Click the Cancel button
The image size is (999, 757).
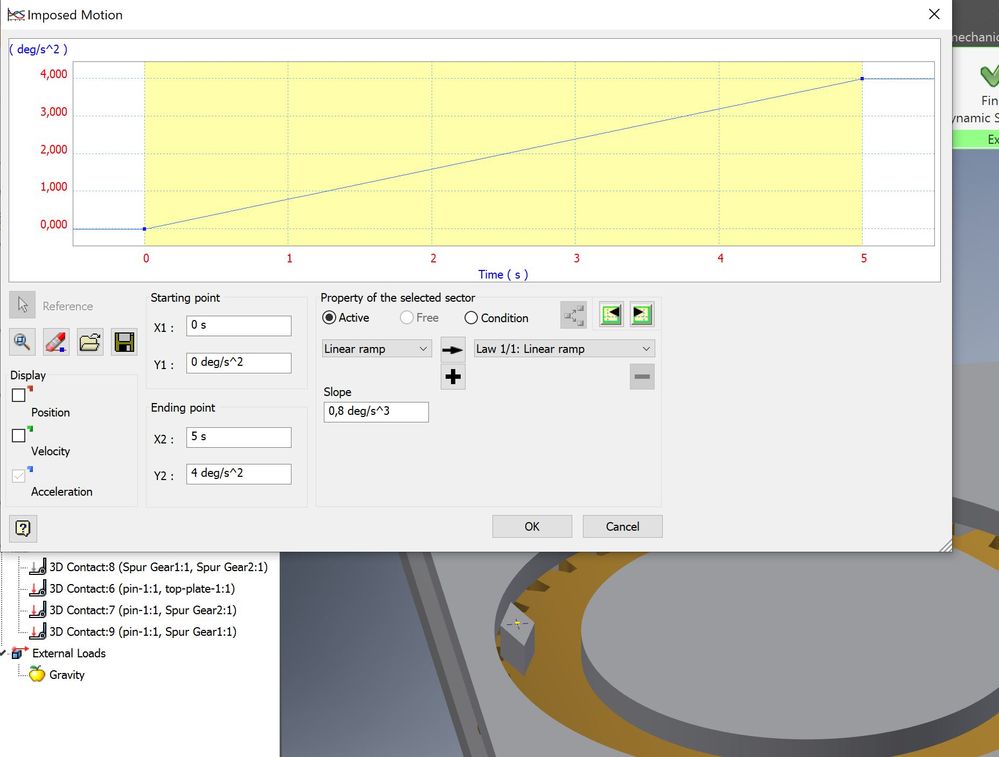coord(622,526)
